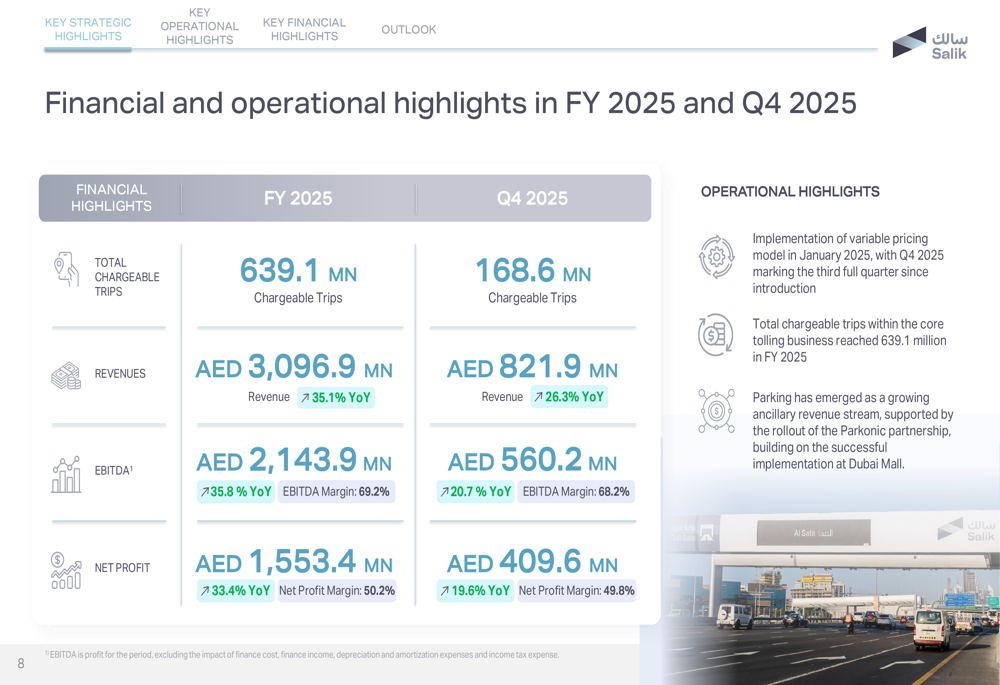1000x685 pixels.
Task: Click the EBITDA Margin 69.2% indicator
Action: (x=338, y=491)
